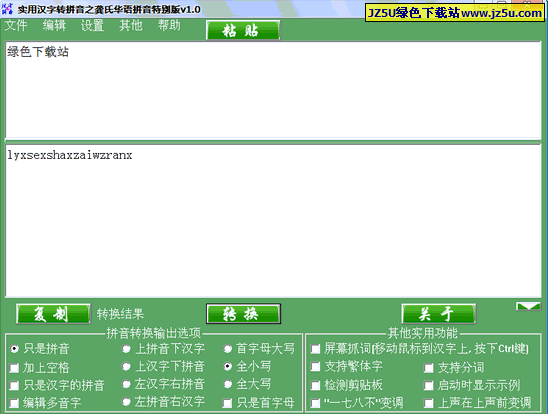
Task: Open the 设置 menu
Action: (92, 26)
